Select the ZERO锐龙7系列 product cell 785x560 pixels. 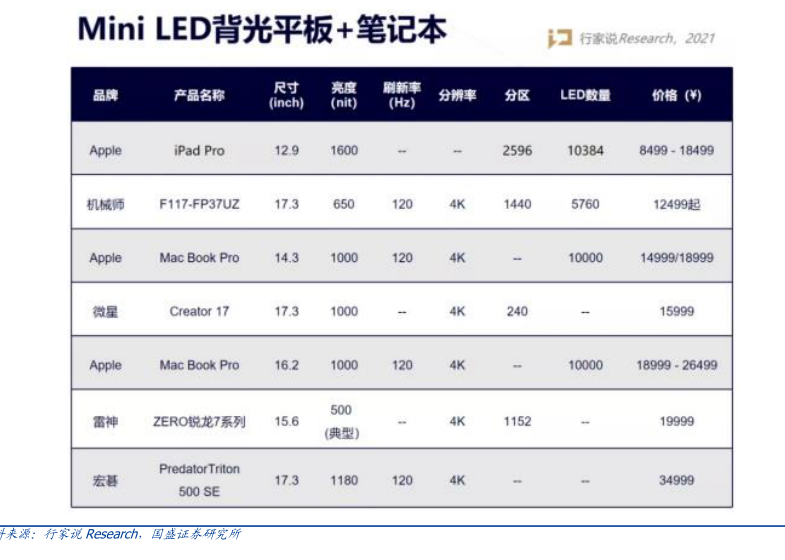pyautogui.click(x=199, y=422)
